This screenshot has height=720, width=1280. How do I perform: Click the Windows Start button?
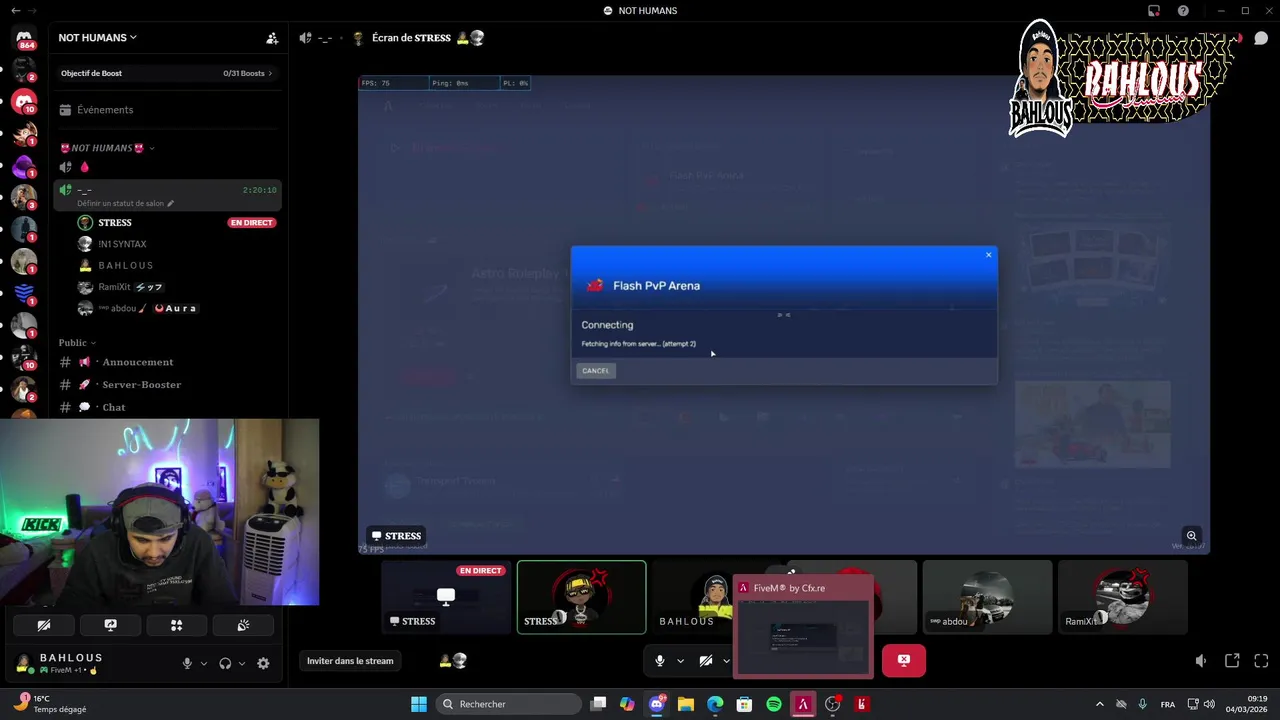click(x=419, y=704)
